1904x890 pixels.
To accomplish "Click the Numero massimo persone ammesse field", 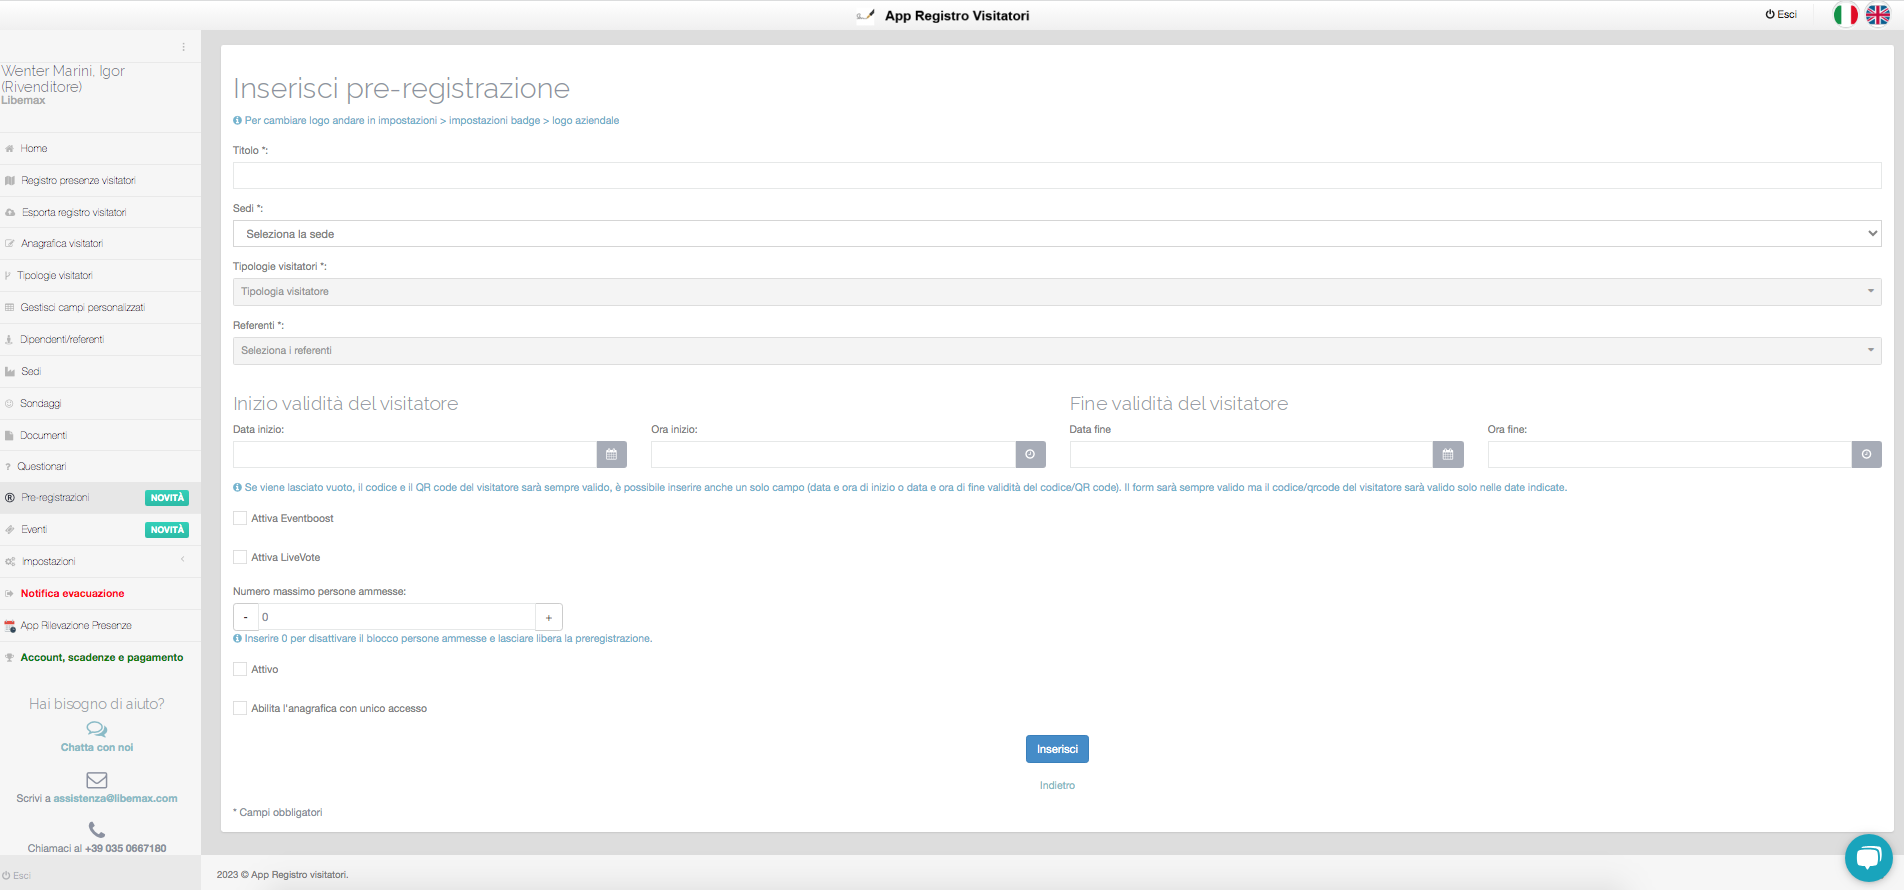I will (397, 617).
